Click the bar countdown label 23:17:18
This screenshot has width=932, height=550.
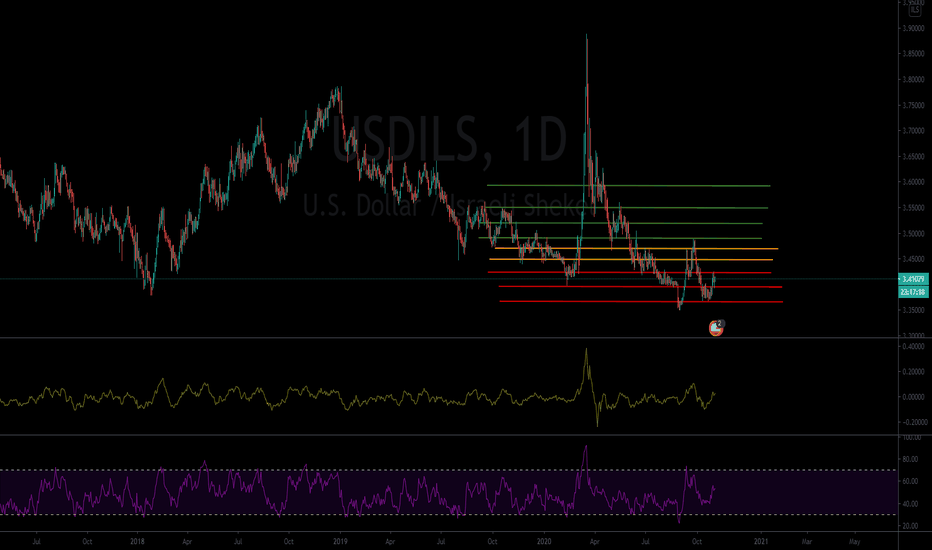point(913,292)
